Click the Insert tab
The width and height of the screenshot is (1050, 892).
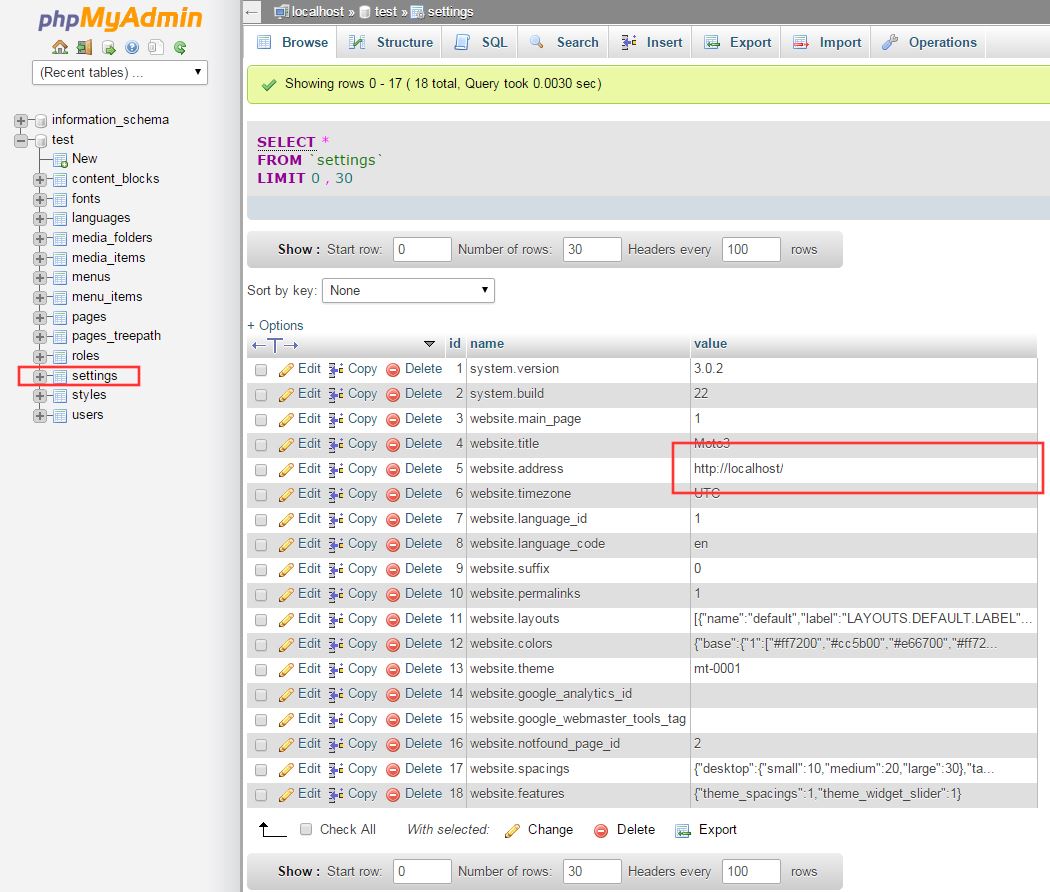(x=651, y=42)
